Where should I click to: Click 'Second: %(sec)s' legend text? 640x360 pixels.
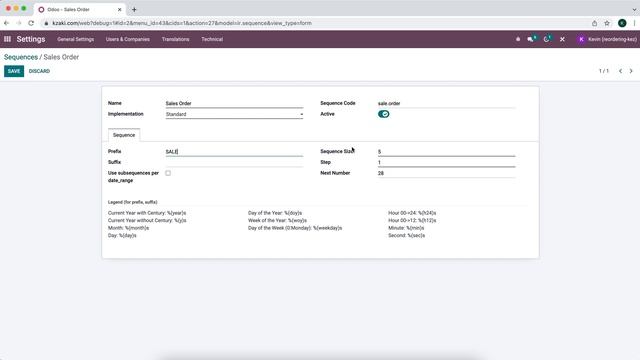tap(407, 236)
